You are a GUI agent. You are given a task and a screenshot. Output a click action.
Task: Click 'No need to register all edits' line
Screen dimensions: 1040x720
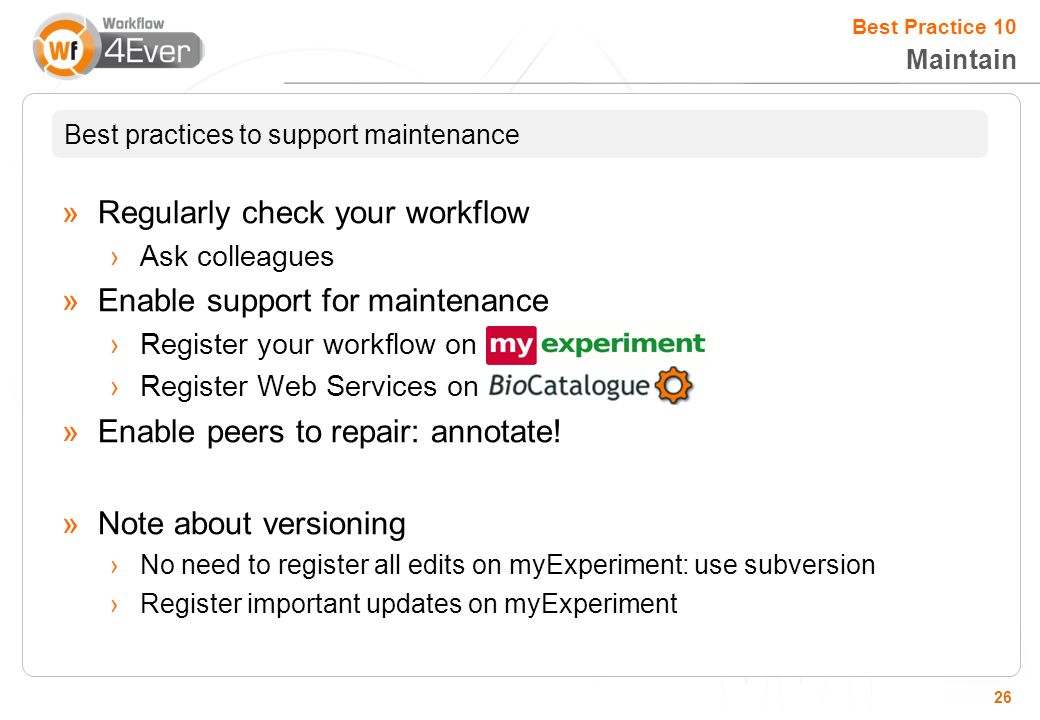tap(507, 565)
